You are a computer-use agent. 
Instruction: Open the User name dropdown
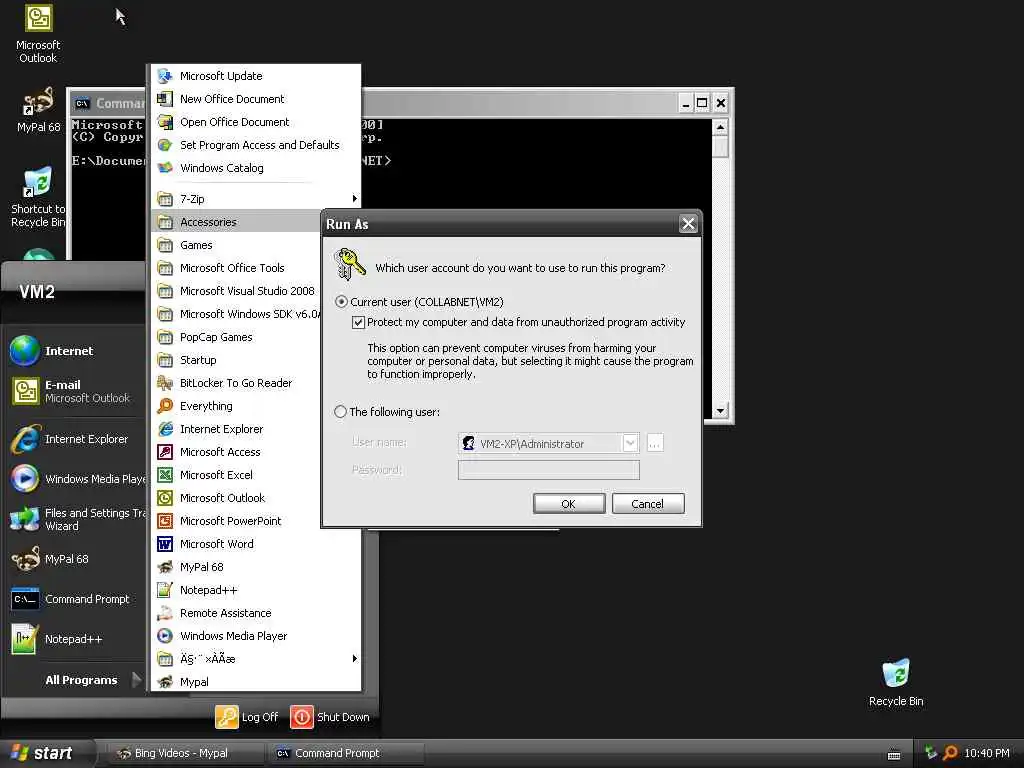pyautogui.click(x=630, y=443)
